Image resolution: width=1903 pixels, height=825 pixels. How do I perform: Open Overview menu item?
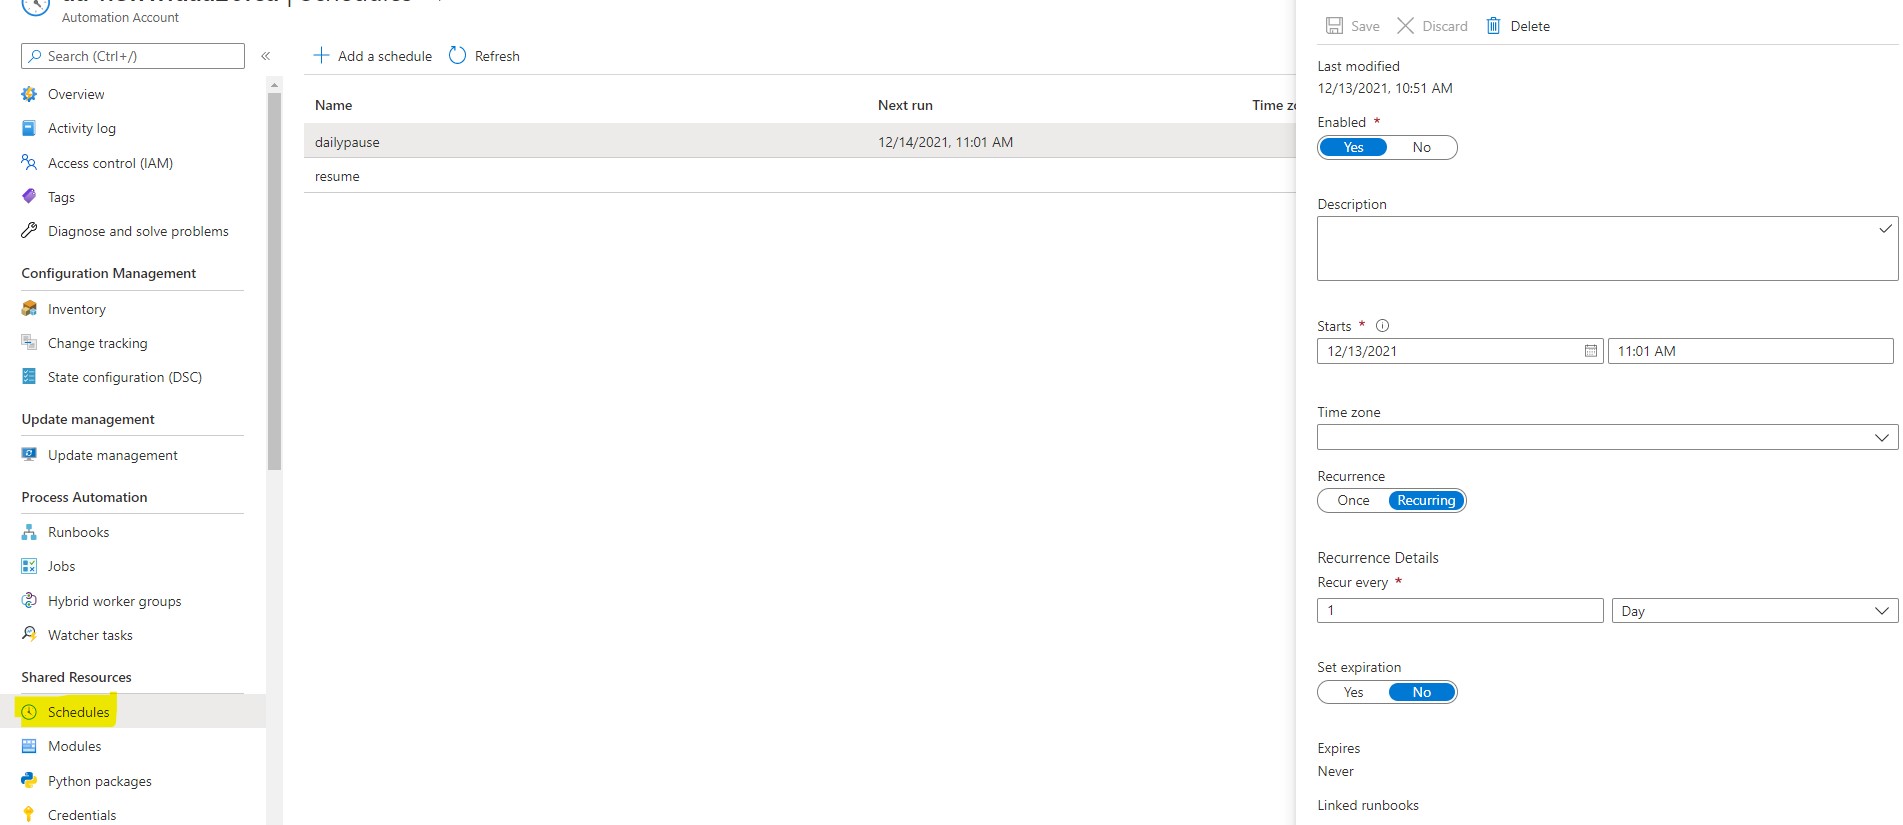click(x=76, y=94)
